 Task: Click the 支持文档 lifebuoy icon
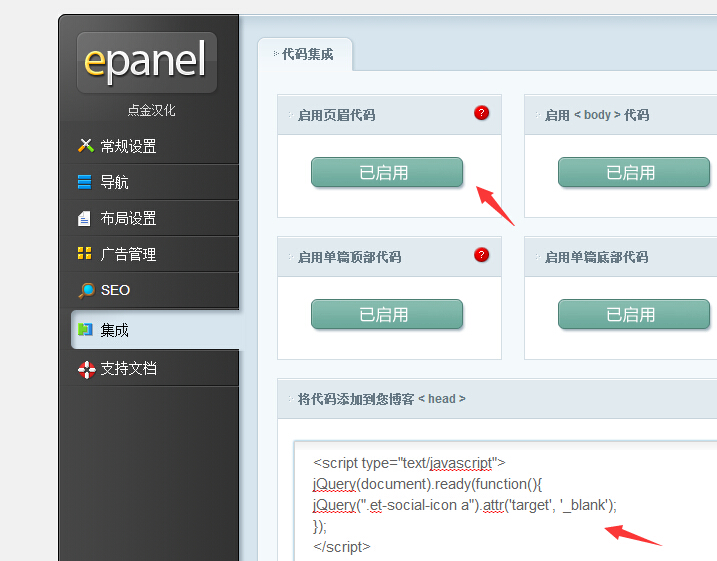[86, 369]
